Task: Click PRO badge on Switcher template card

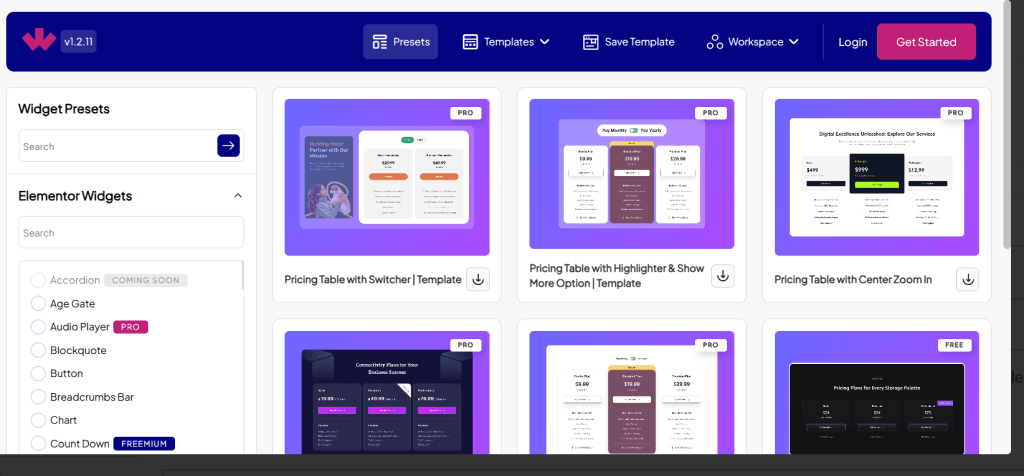Action: pyautogui.click(x=466, y=112)
